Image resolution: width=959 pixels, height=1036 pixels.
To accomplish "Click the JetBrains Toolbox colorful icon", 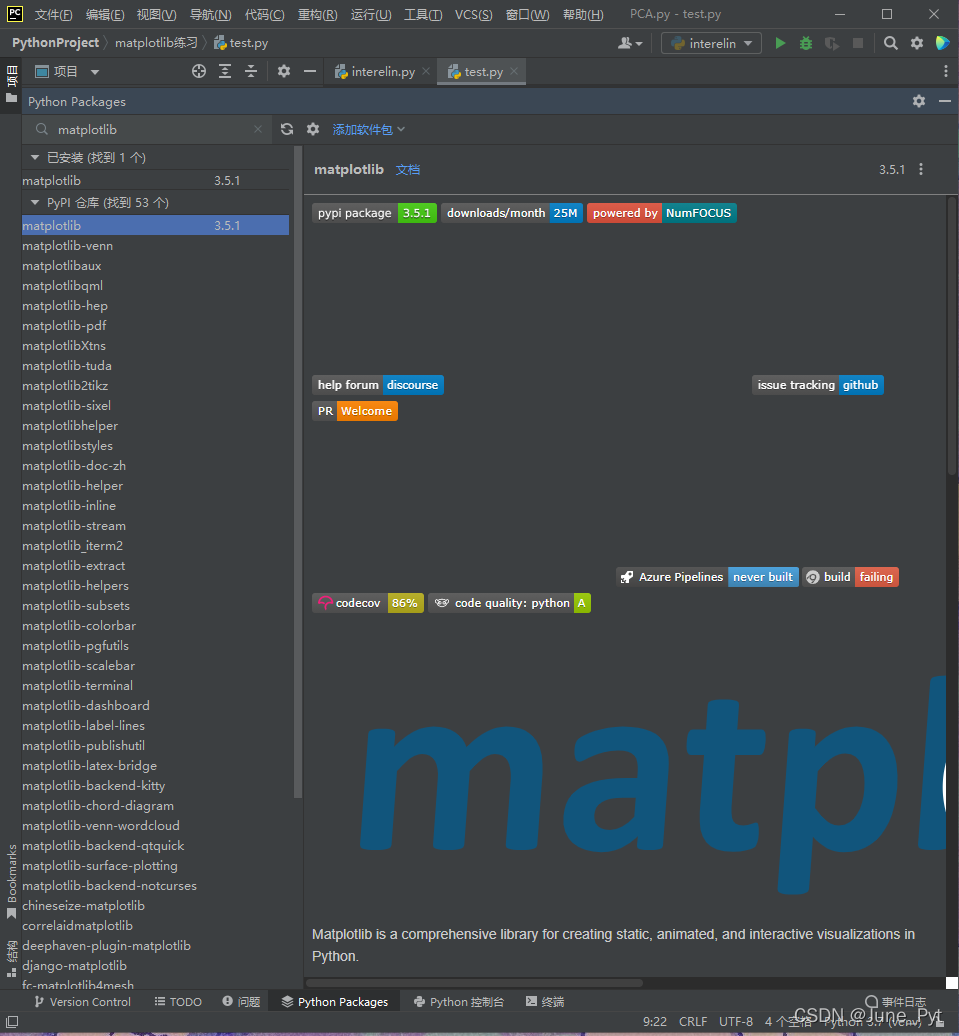I will tap(942, 43).
